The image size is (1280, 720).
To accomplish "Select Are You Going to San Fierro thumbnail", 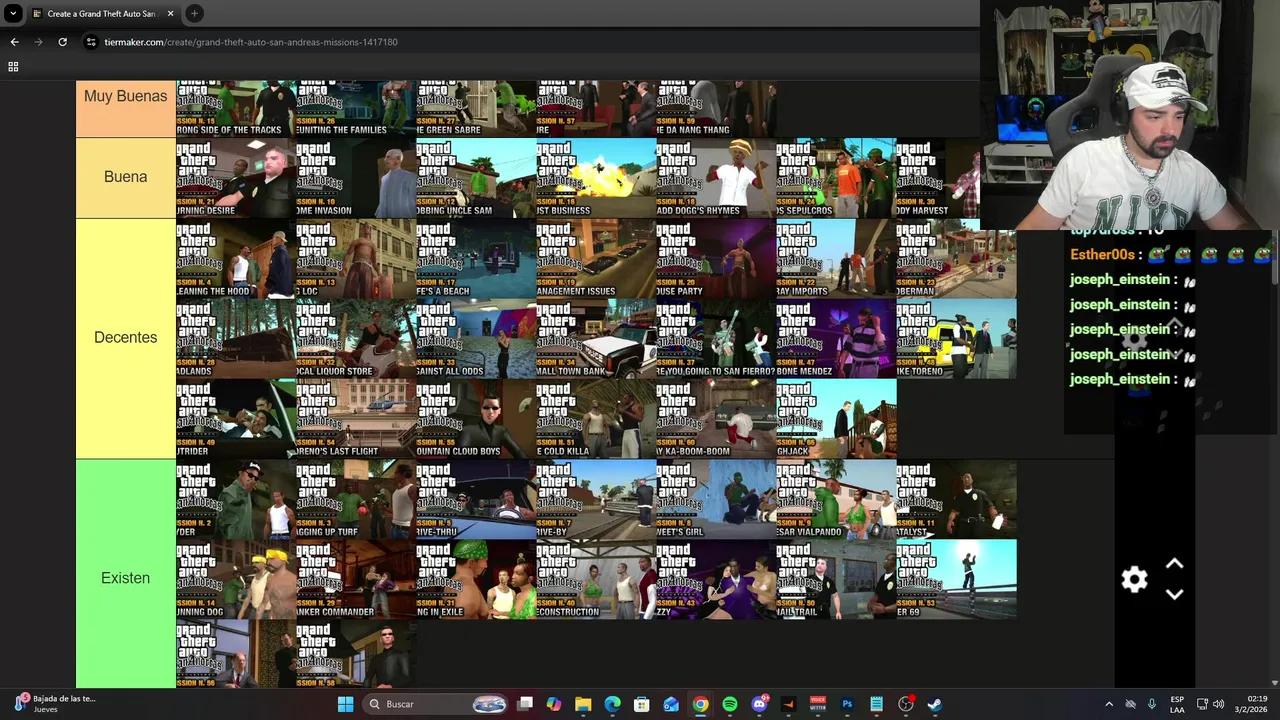I will pyautogui.click(x=716, y=338).
